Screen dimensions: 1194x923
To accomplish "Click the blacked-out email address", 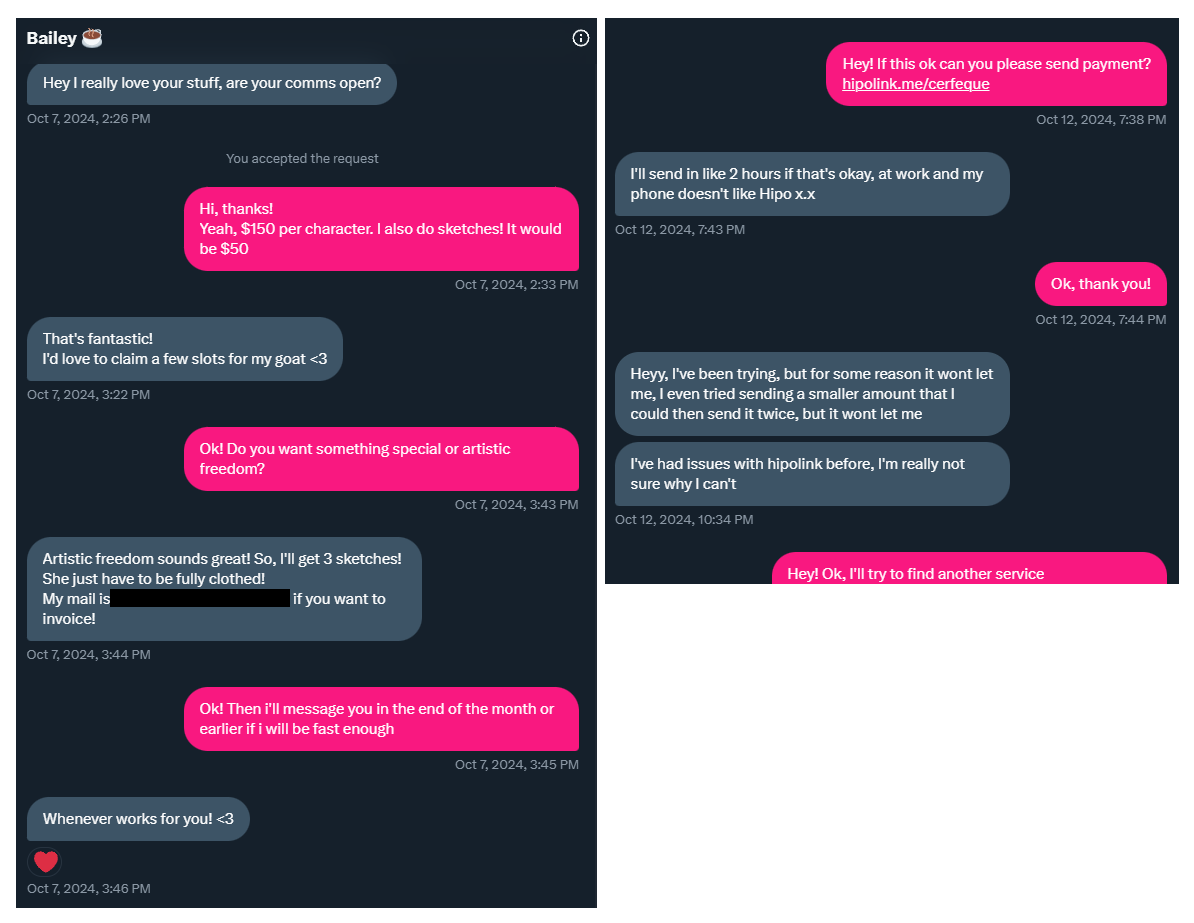I will (x=200, y=599).
